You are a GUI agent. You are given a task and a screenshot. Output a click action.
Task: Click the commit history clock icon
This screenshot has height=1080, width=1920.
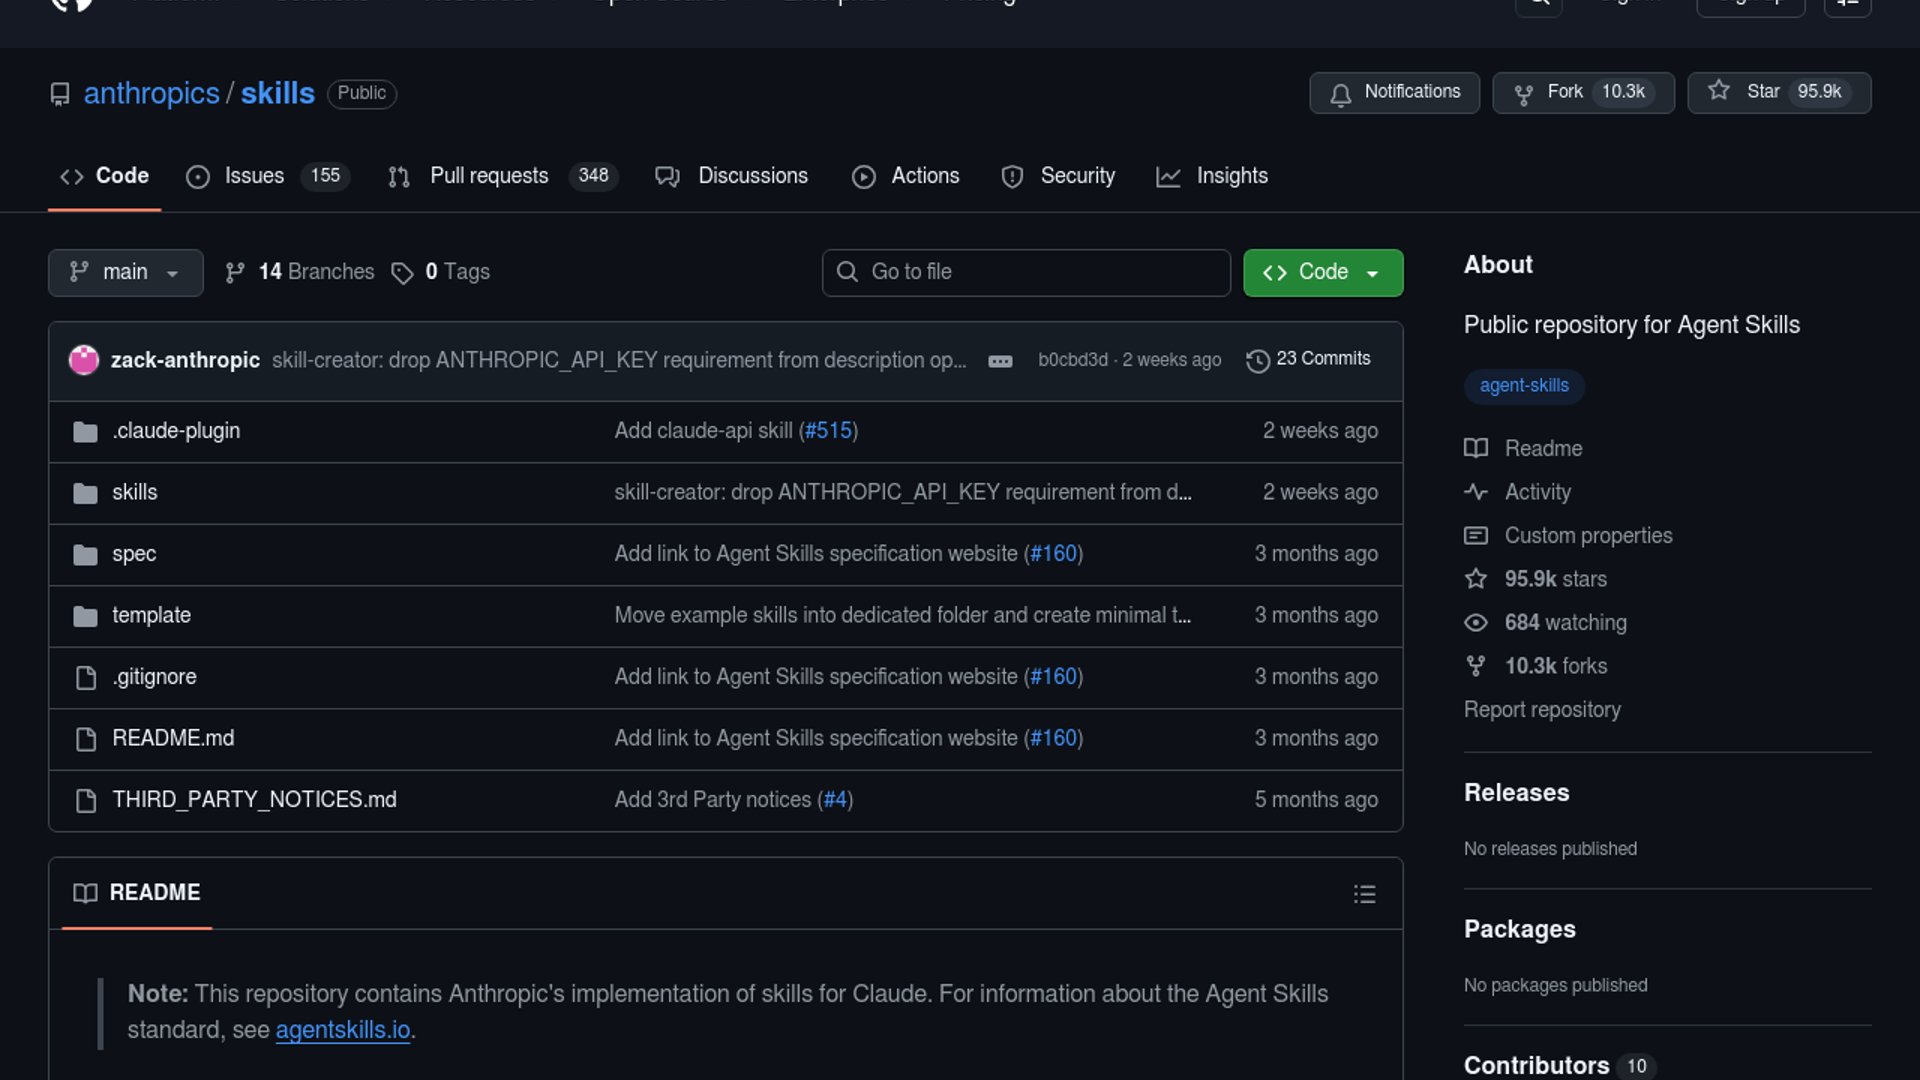[1257, 360]
